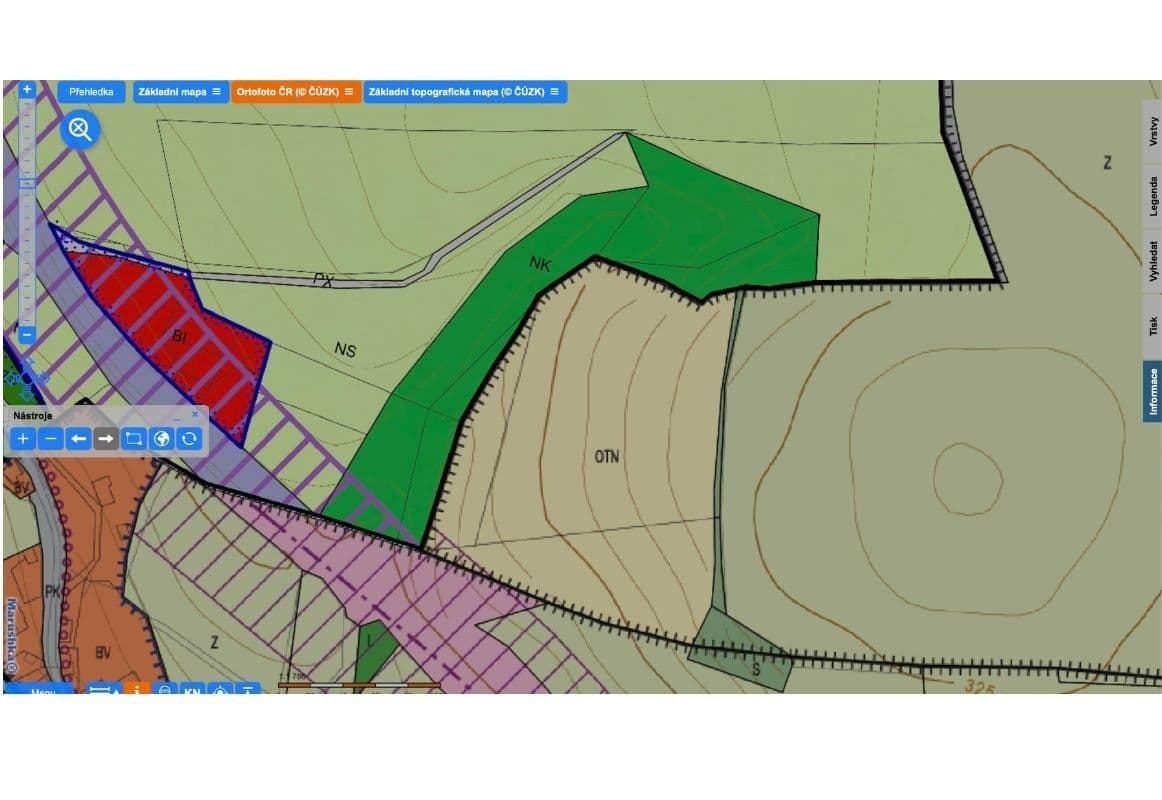
Task: Open the KN cadastre tool in bottom bar
Action: pyautogui.click(x=191, y=690)
